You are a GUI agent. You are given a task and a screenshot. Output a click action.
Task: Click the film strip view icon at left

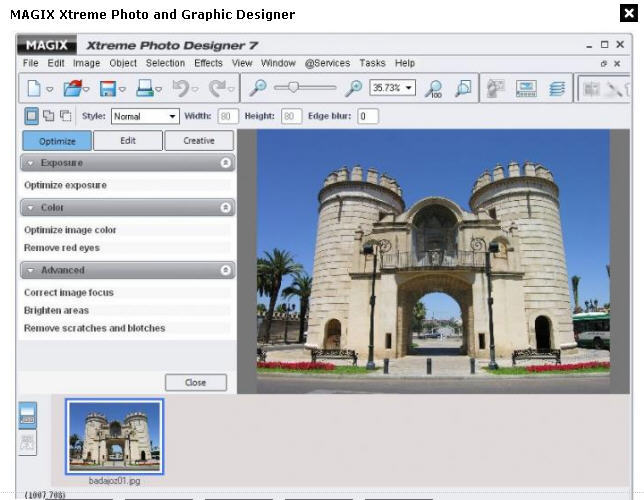coord(27,415)
